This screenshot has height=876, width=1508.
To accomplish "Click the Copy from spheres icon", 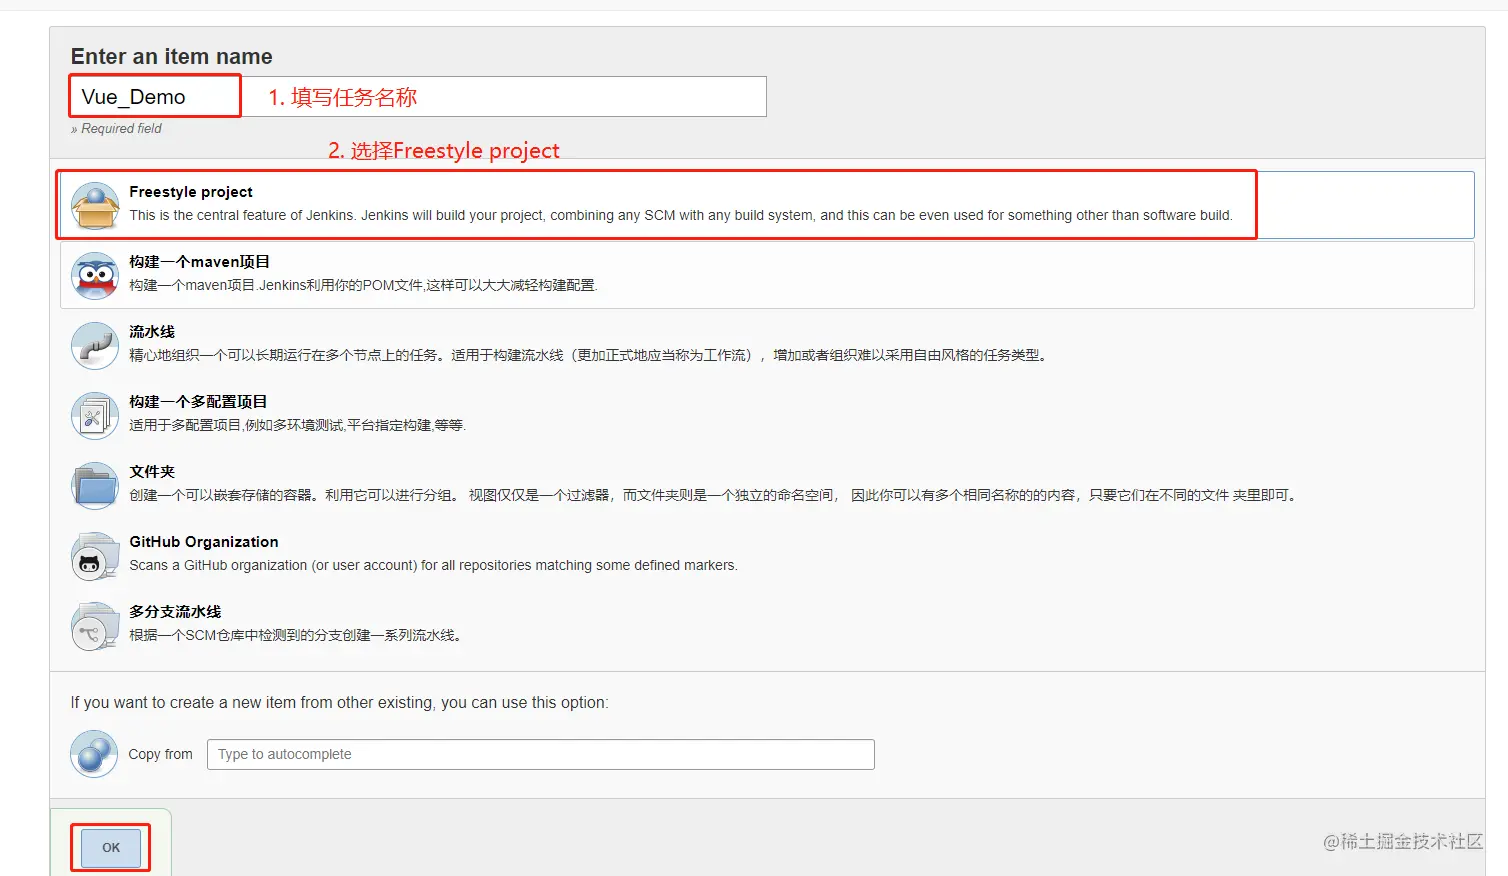I will 94,754.
